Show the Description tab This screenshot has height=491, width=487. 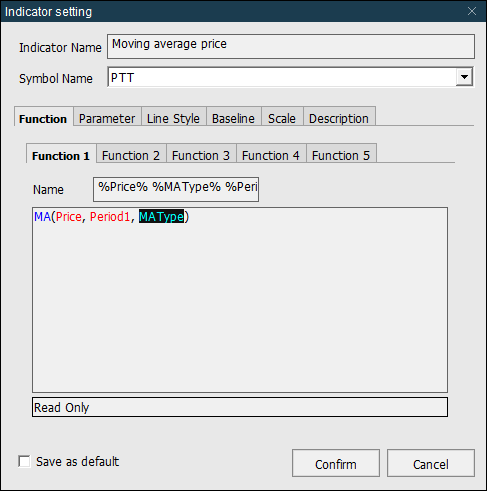click(339, 117)
